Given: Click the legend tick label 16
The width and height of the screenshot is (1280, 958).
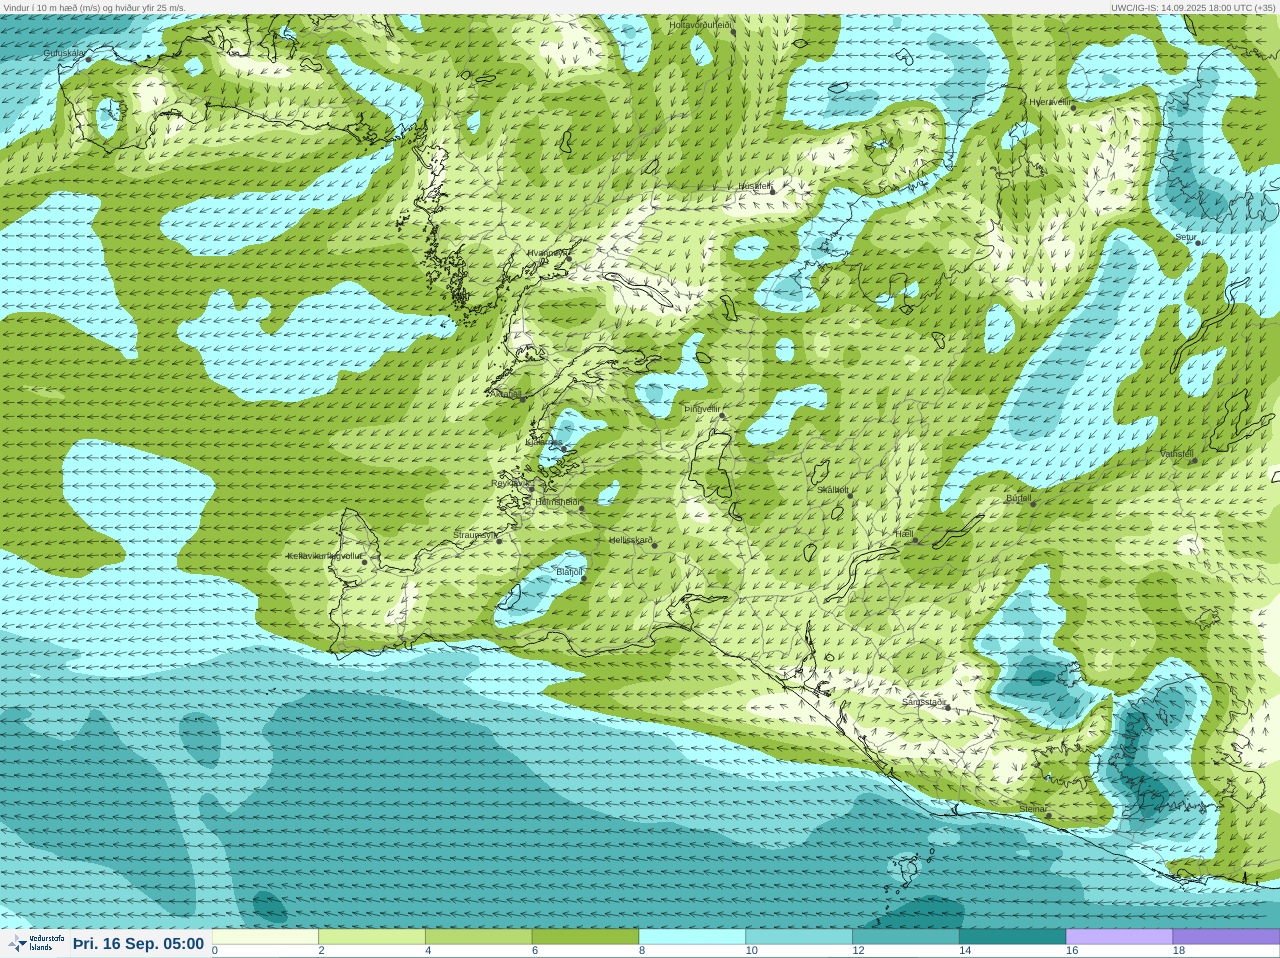Looking at the screenshot, I should point(1071,951).
